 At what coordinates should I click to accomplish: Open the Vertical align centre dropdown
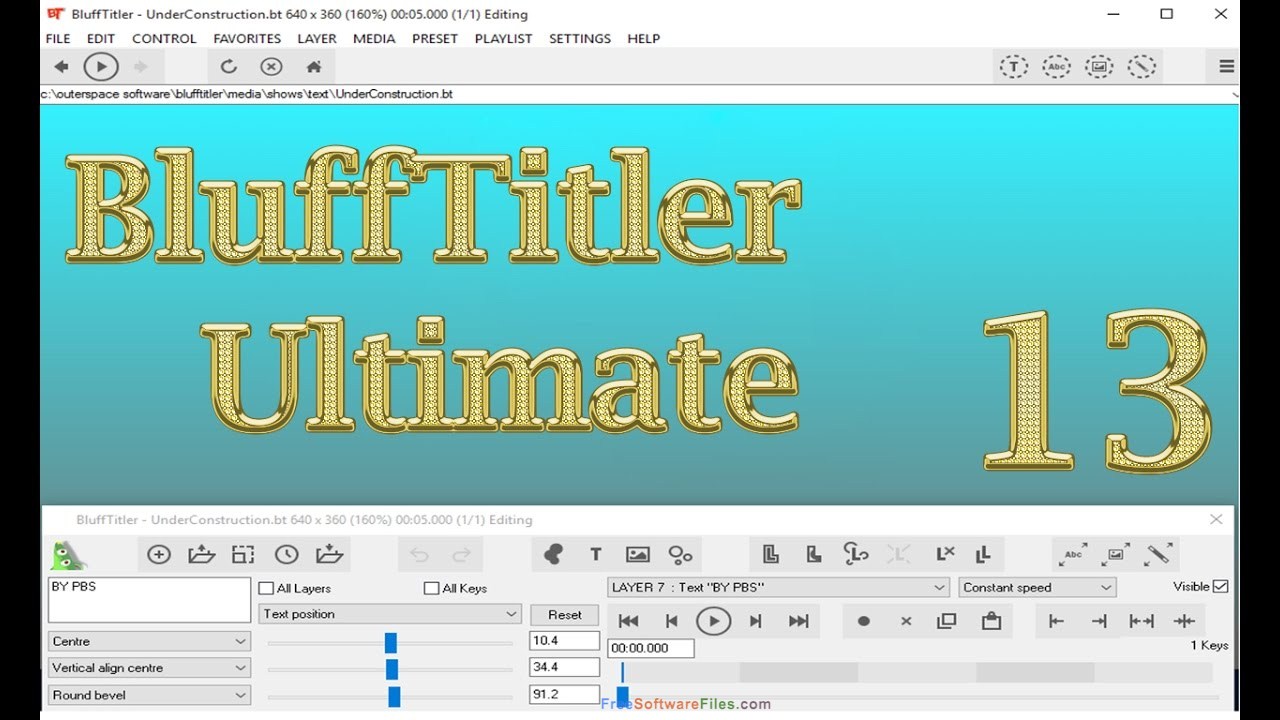(x=149, y=668)
